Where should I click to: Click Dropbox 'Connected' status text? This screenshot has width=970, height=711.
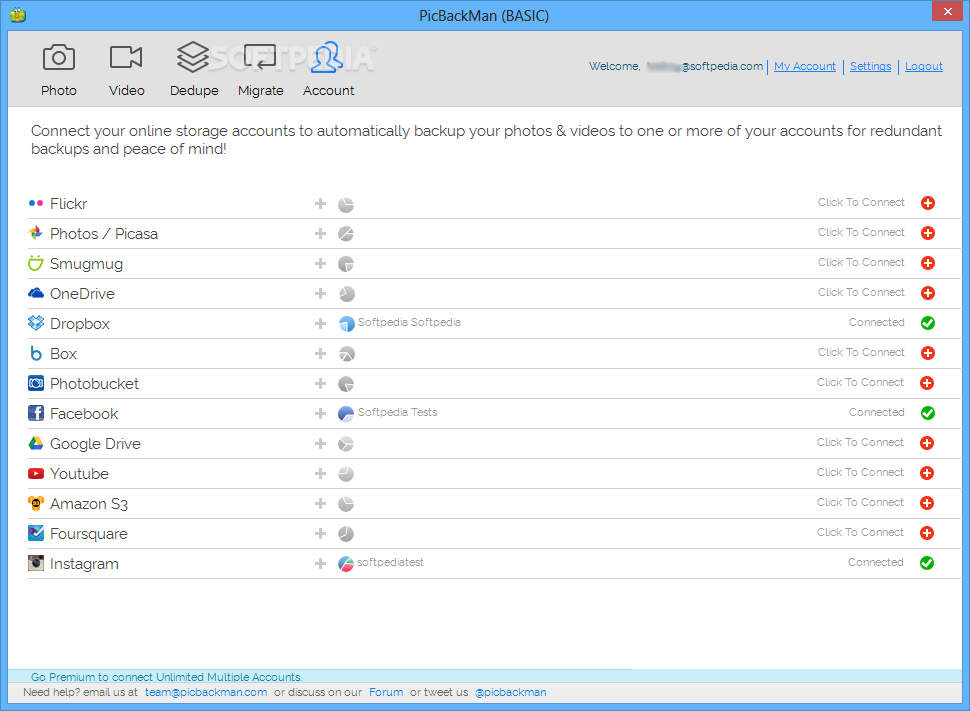[x=877, y=322]
